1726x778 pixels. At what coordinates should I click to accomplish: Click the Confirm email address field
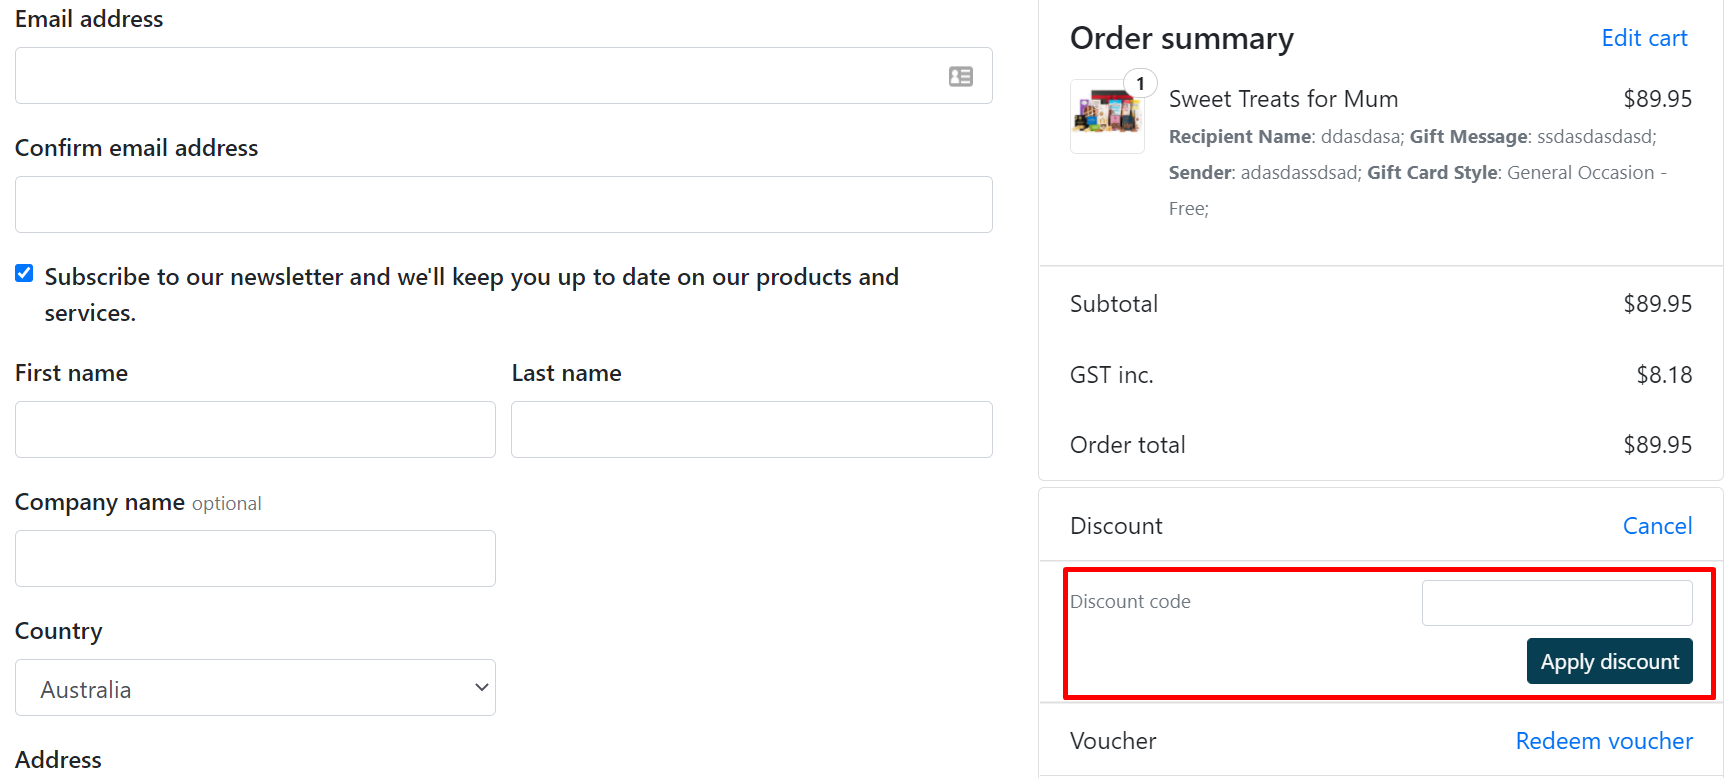(x=503, y=204)
